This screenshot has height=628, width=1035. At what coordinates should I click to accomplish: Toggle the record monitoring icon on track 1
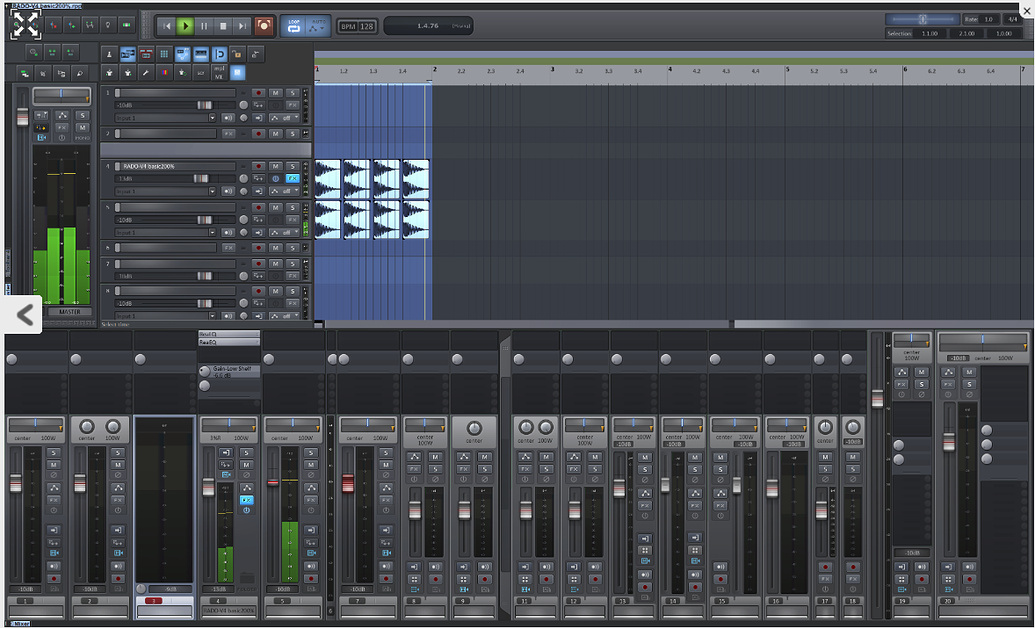(x=228, y=118)
